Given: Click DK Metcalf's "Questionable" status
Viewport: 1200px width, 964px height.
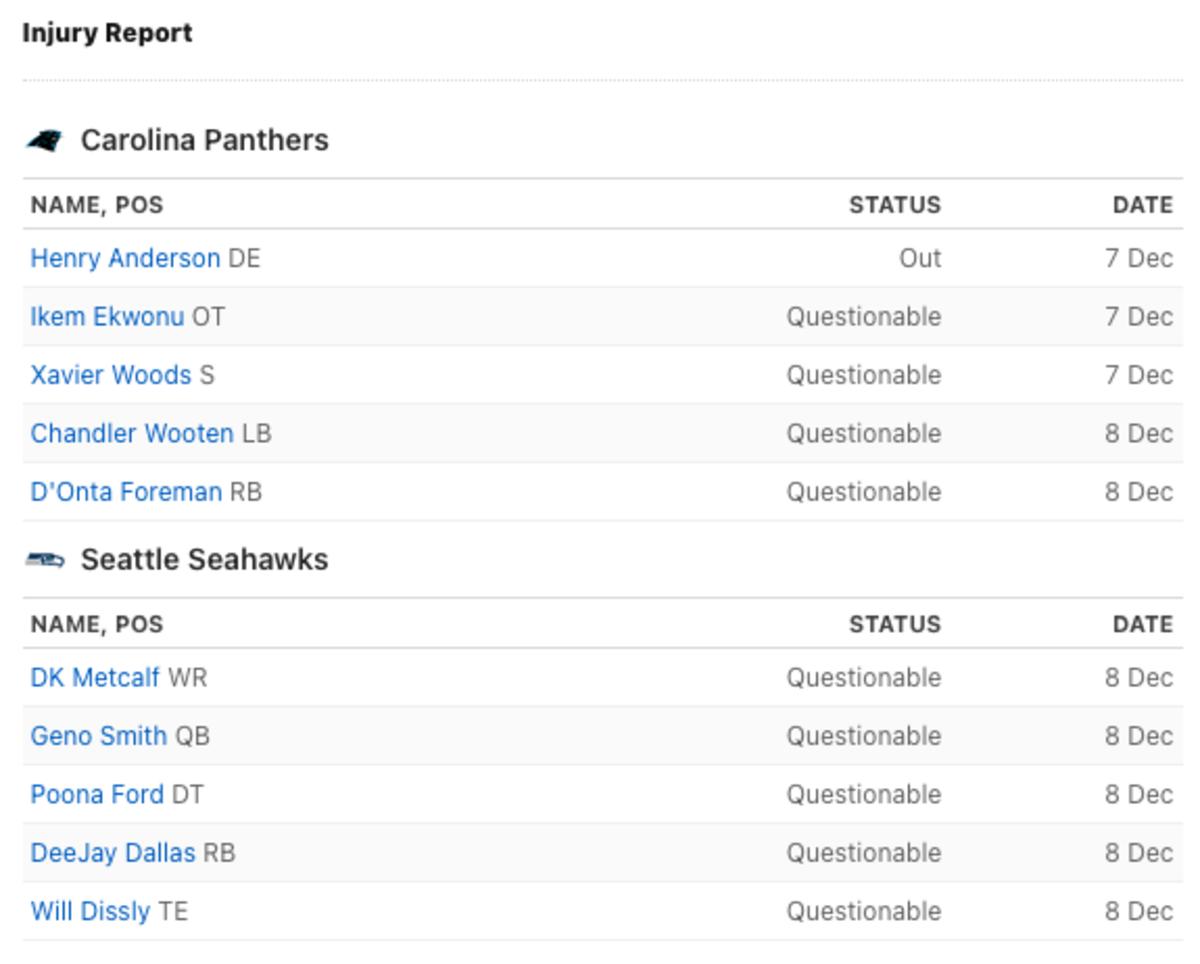Looking at the screenshot, I should (863, 678).
